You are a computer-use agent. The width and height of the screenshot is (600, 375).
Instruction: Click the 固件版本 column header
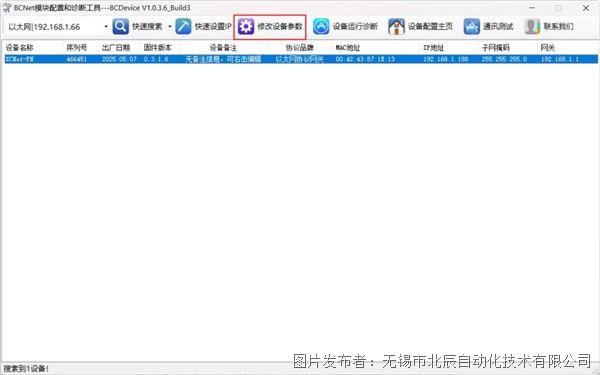tap(157, 48)
